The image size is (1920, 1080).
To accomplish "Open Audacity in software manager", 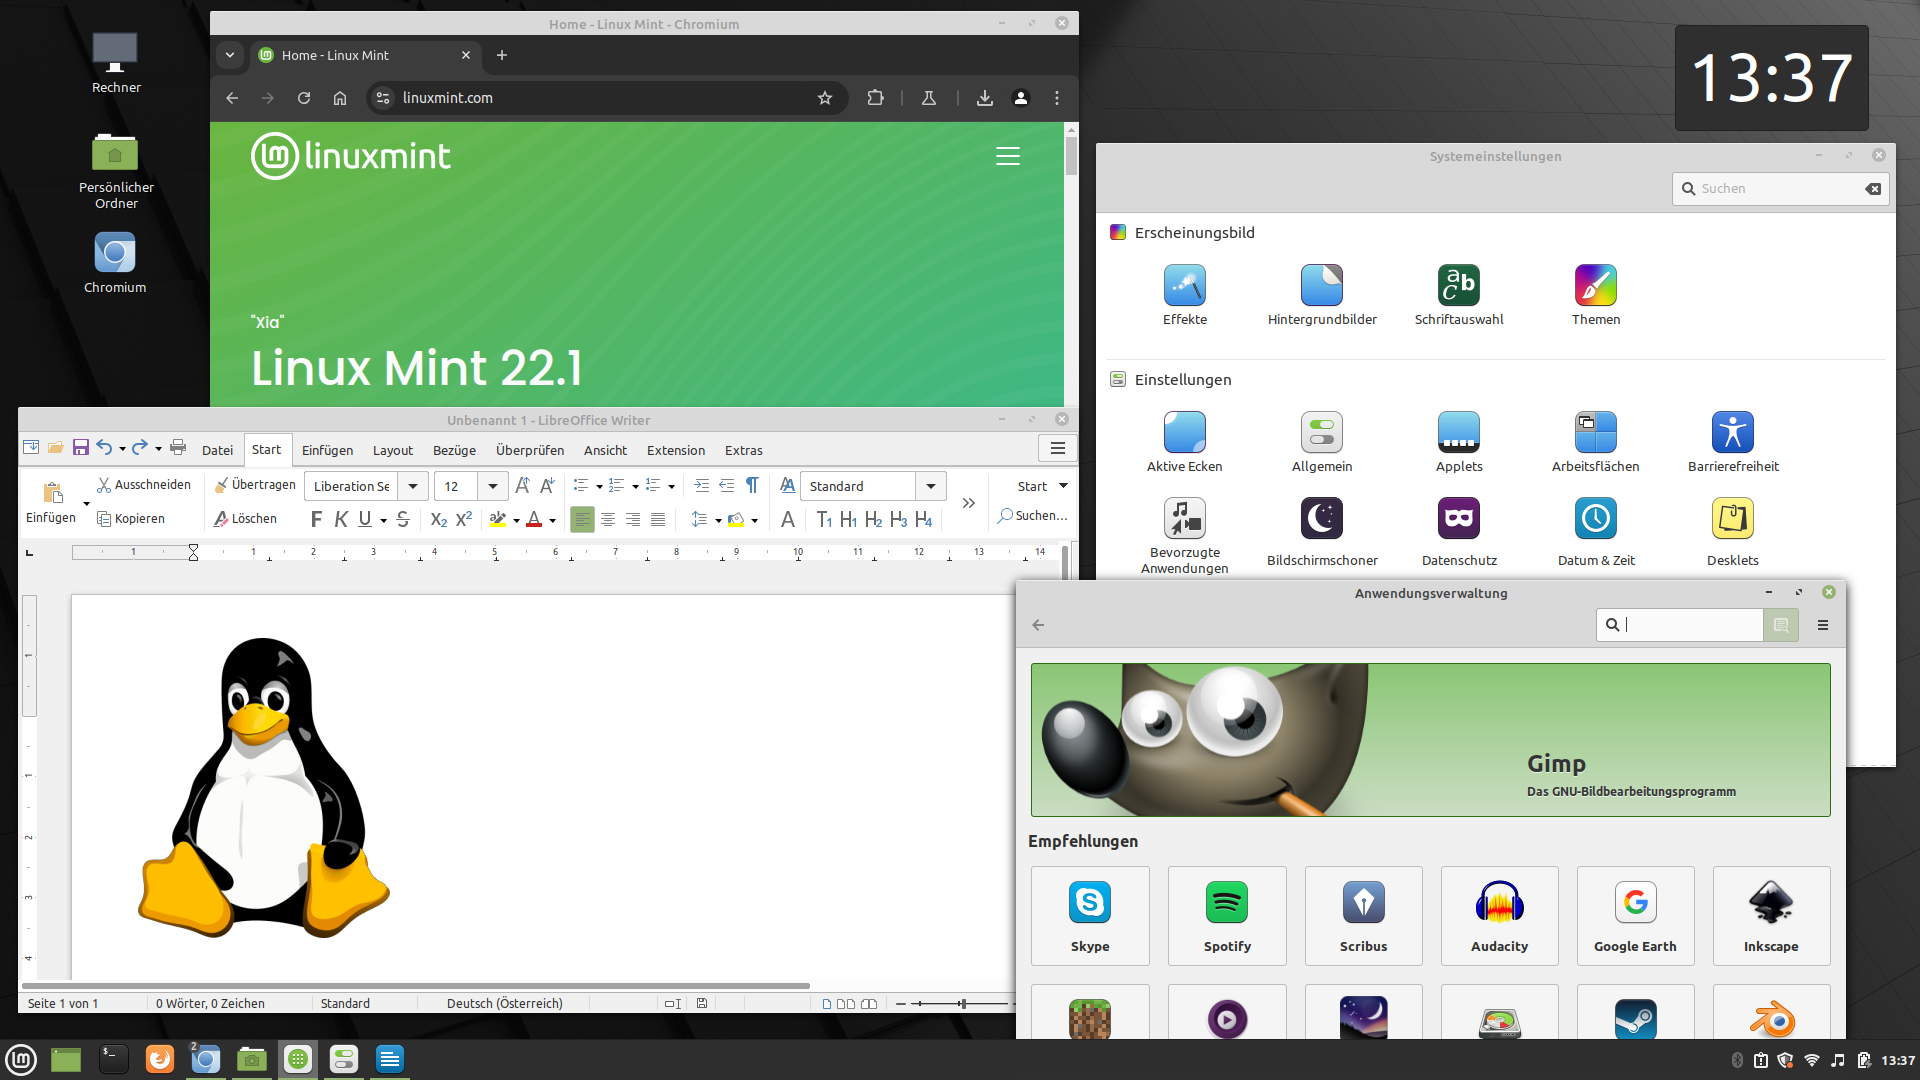I will pyautogui.click(x=1499, y=916).
